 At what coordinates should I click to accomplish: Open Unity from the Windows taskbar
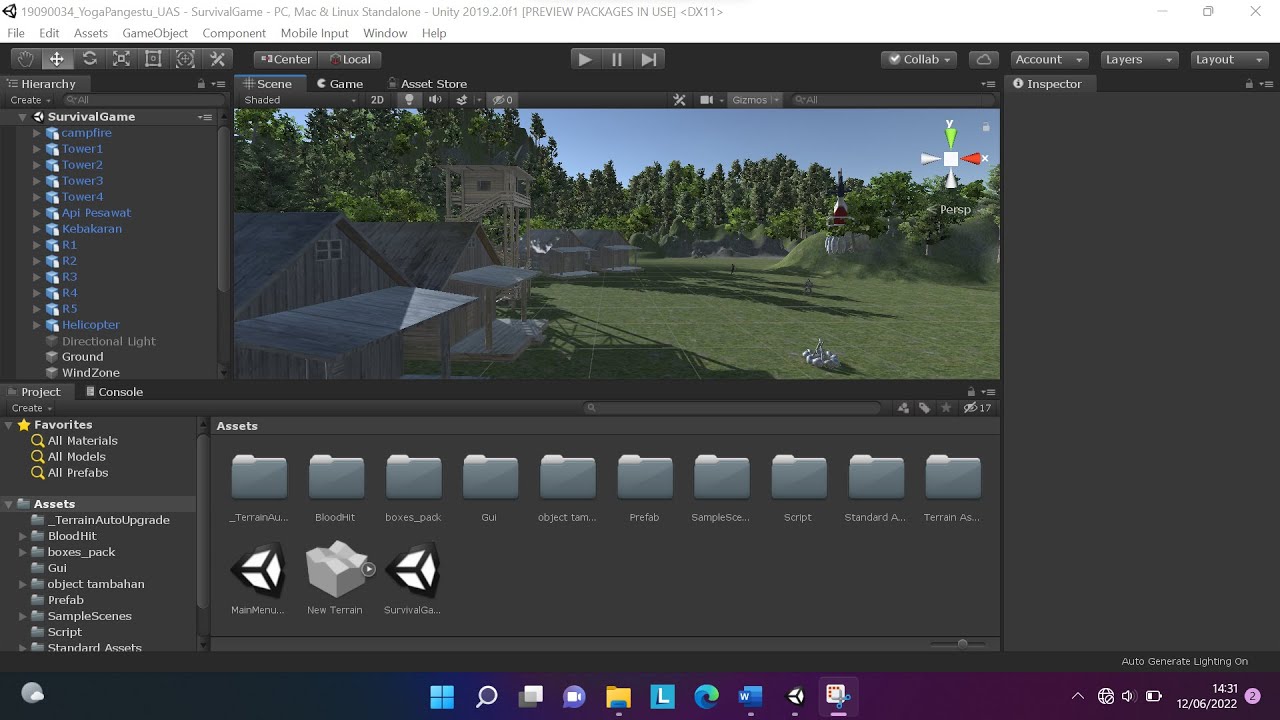coord(796,696)
